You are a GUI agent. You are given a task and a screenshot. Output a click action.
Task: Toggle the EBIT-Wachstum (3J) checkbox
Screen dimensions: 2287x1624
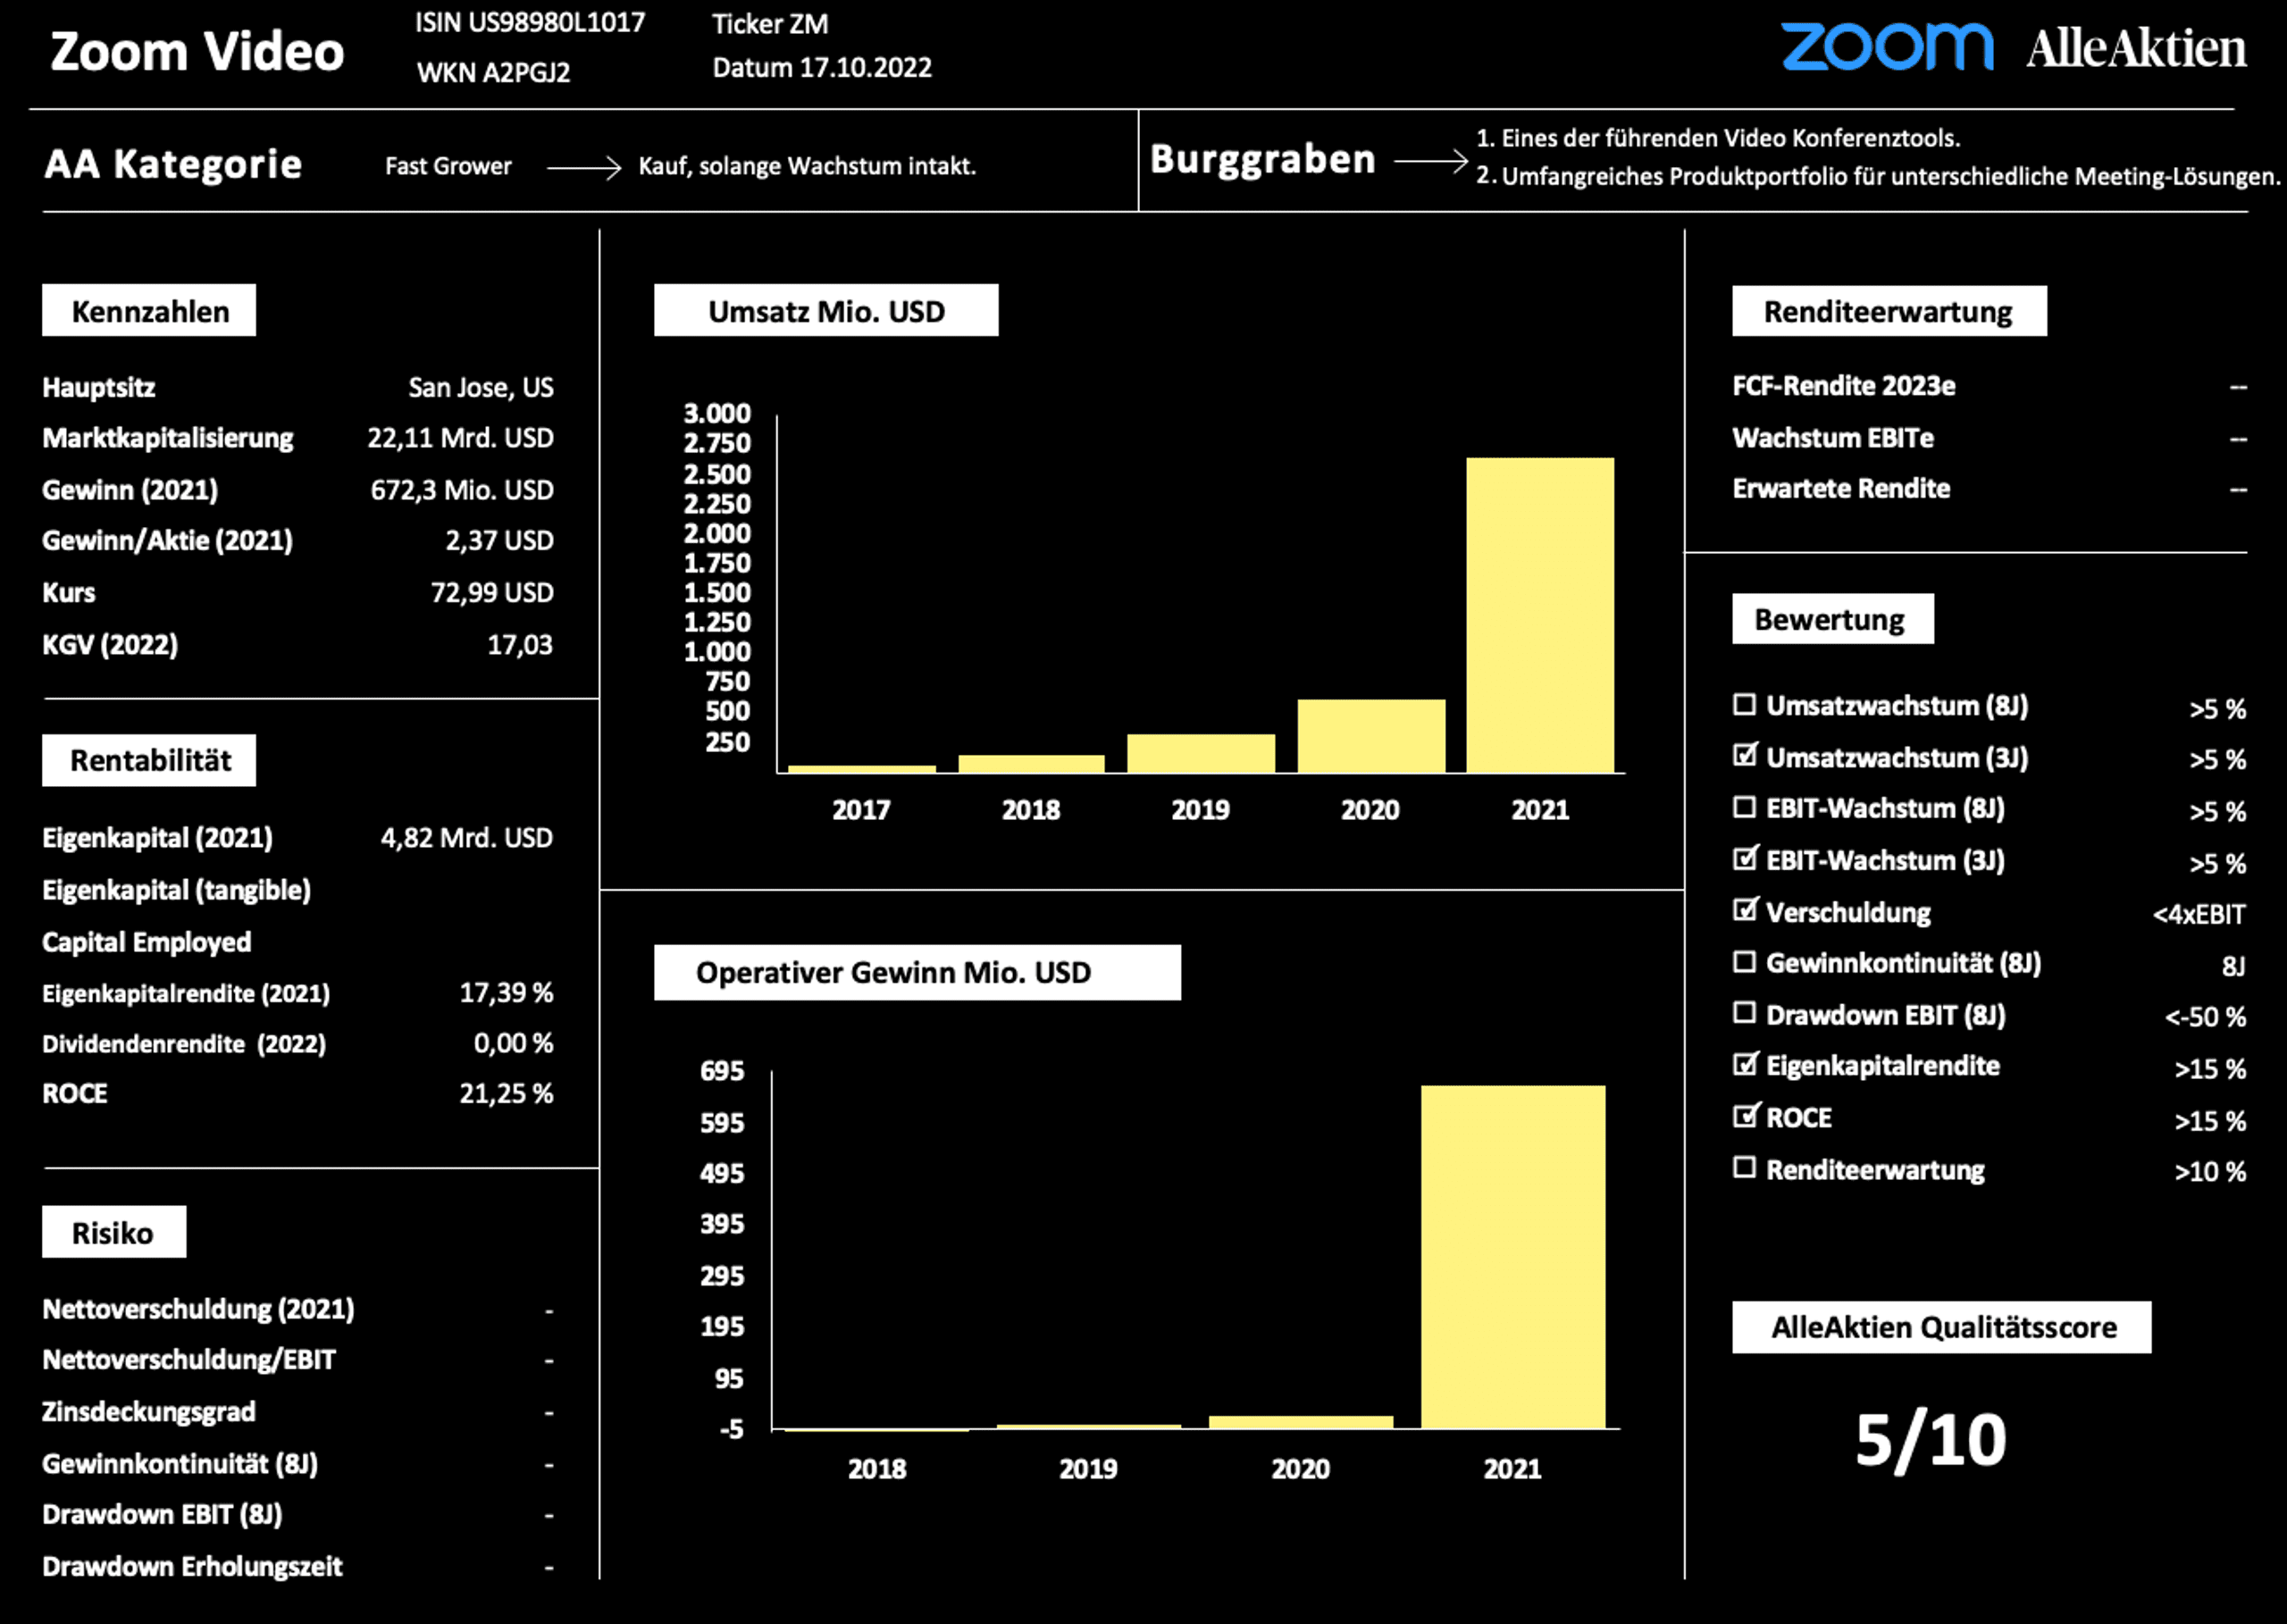pos(1744,858)
